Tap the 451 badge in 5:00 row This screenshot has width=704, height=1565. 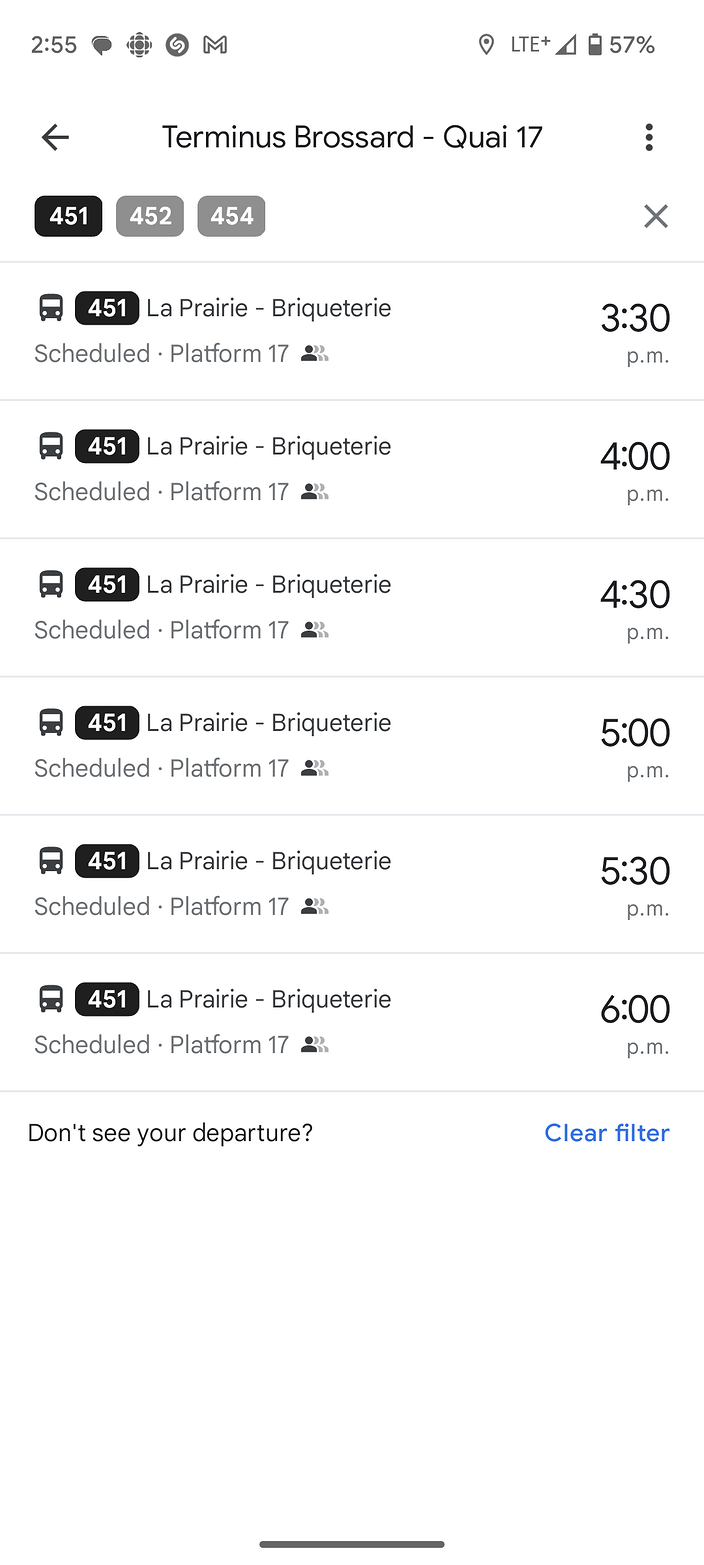pyautogui.click(x=107, y=722)
